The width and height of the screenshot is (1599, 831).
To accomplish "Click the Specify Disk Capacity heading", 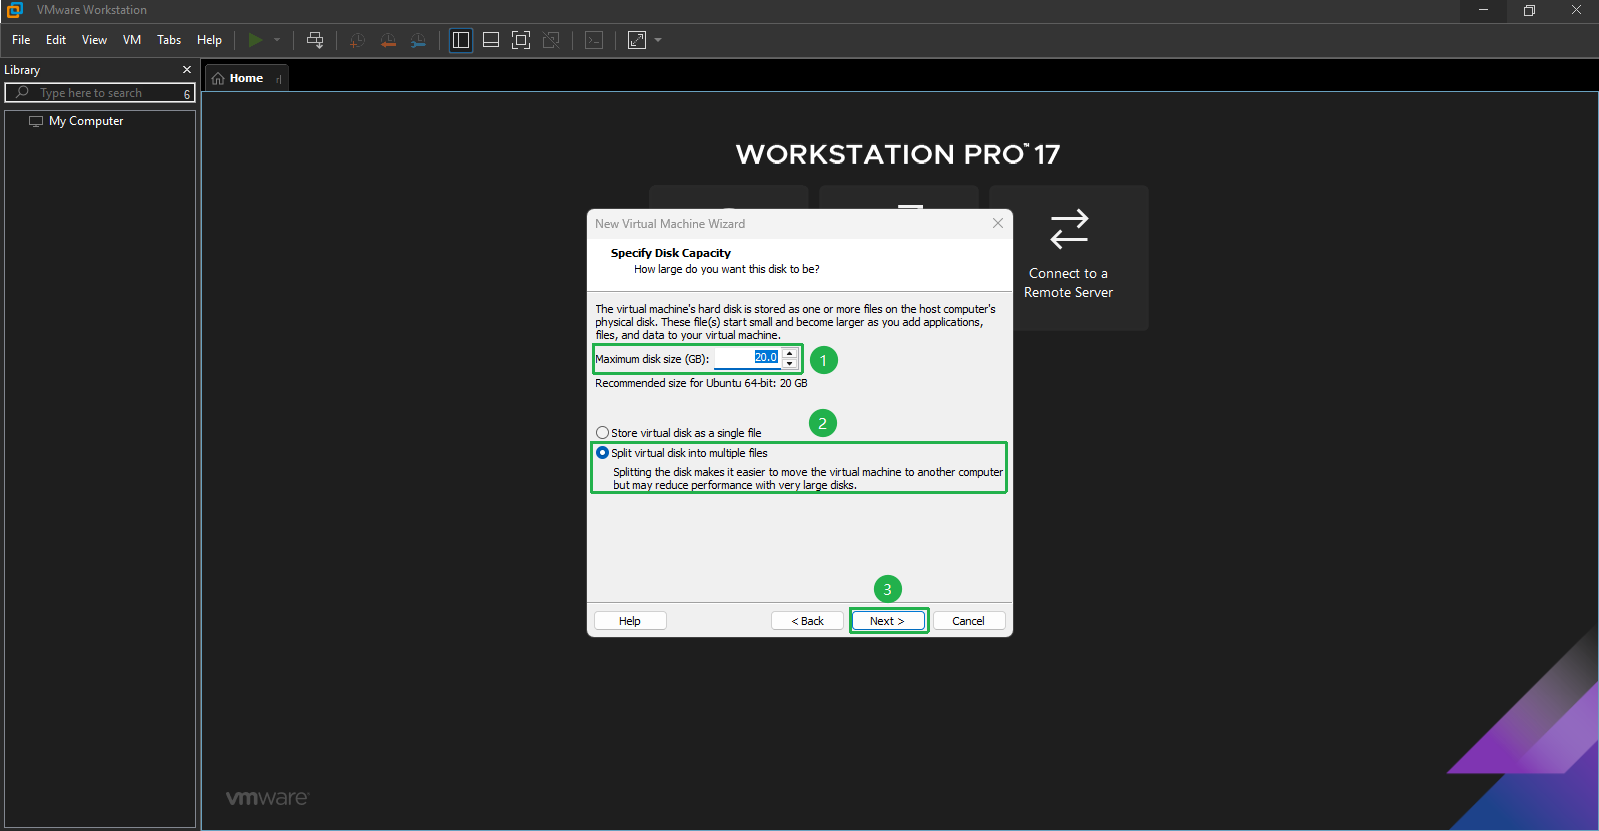I will [x=671, y=253].
